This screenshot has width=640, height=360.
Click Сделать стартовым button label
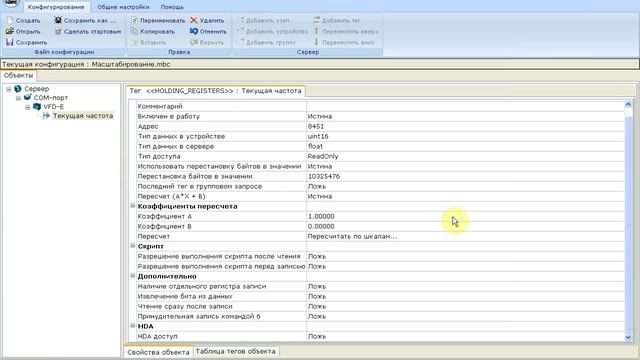pyautogui.click(x=92, y=31)
